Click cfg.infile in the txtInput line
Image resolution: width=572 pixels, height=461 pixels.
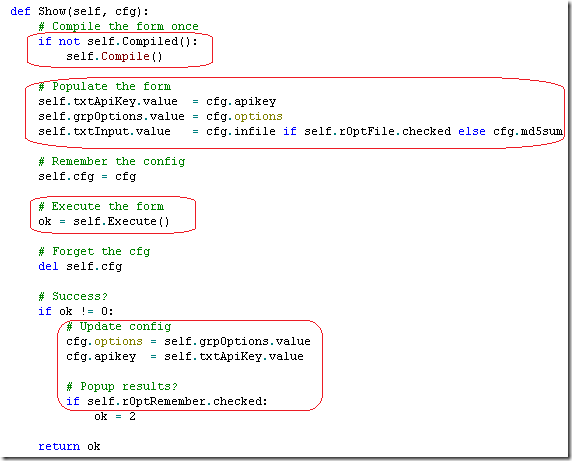coord(241,131)
